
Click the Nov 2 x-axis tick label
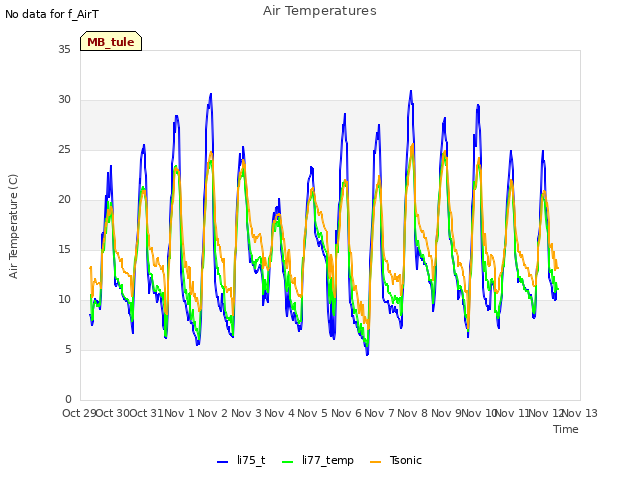click(213, 413)
